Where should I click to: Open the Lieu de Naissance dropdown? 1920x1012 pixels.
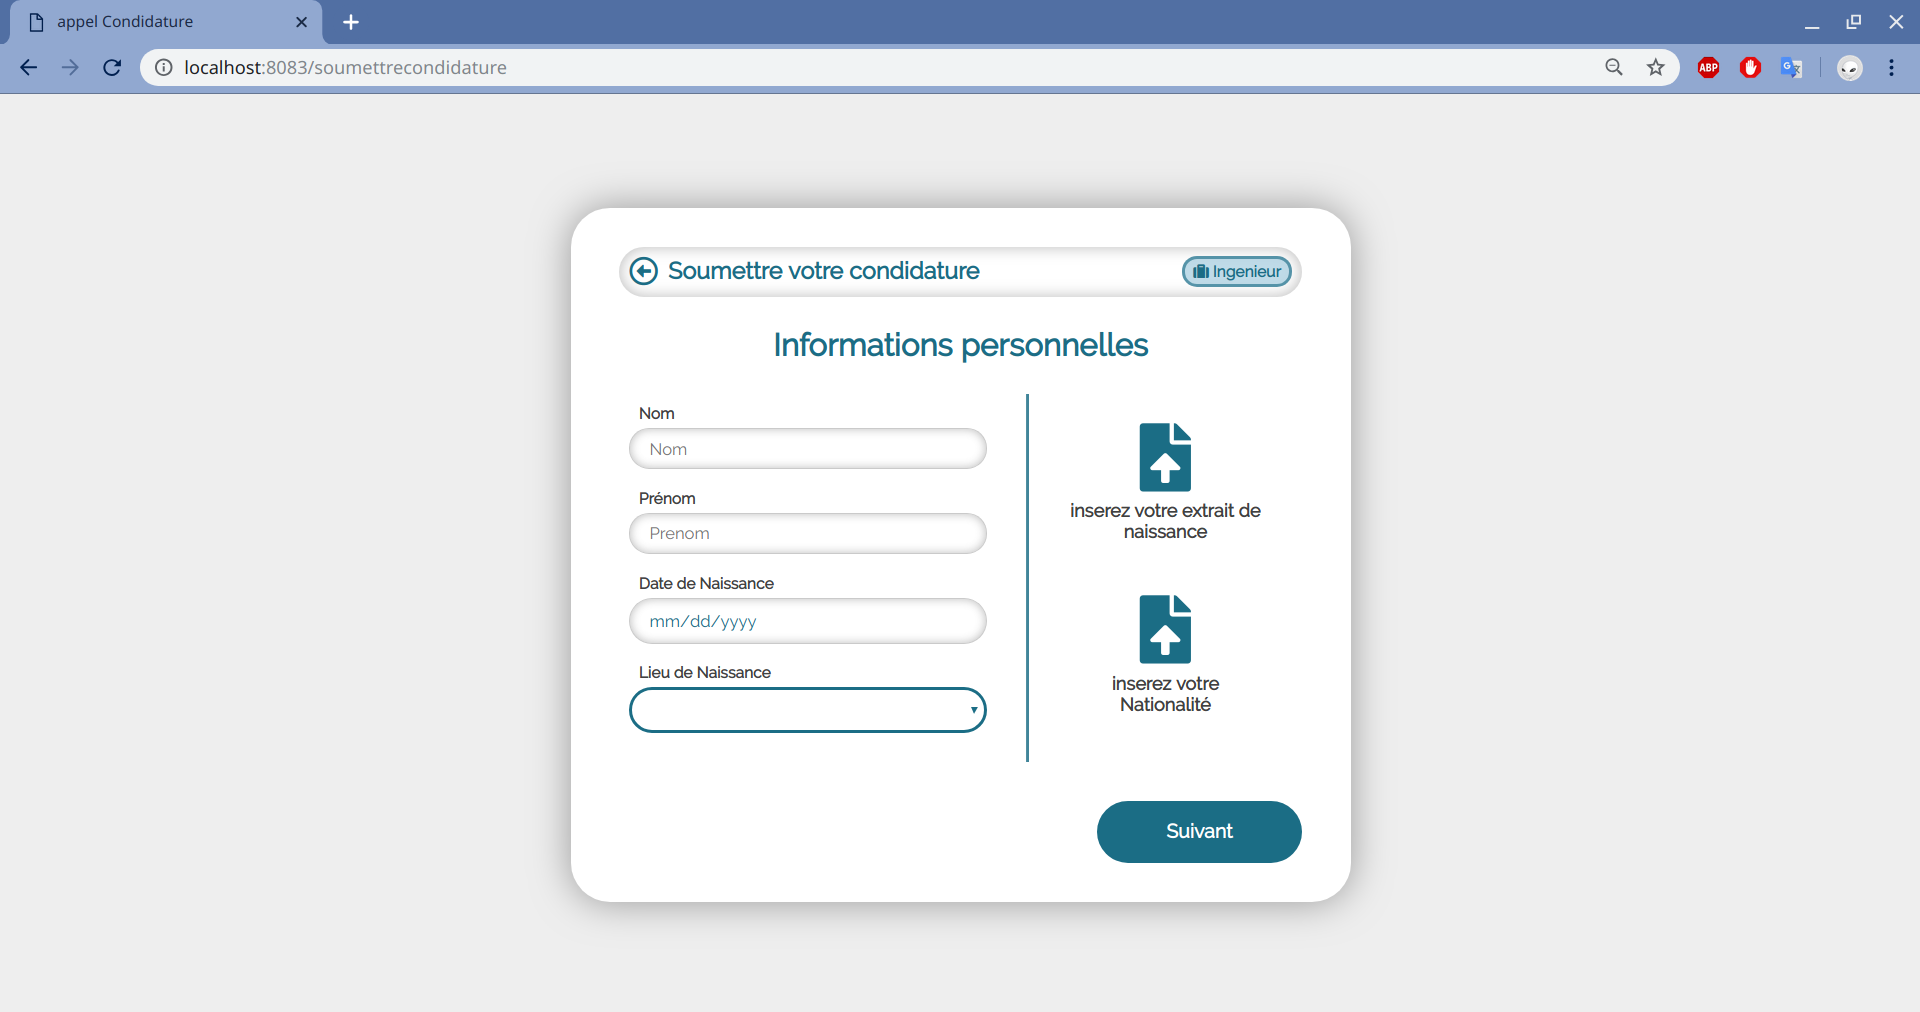pos(808,710)
